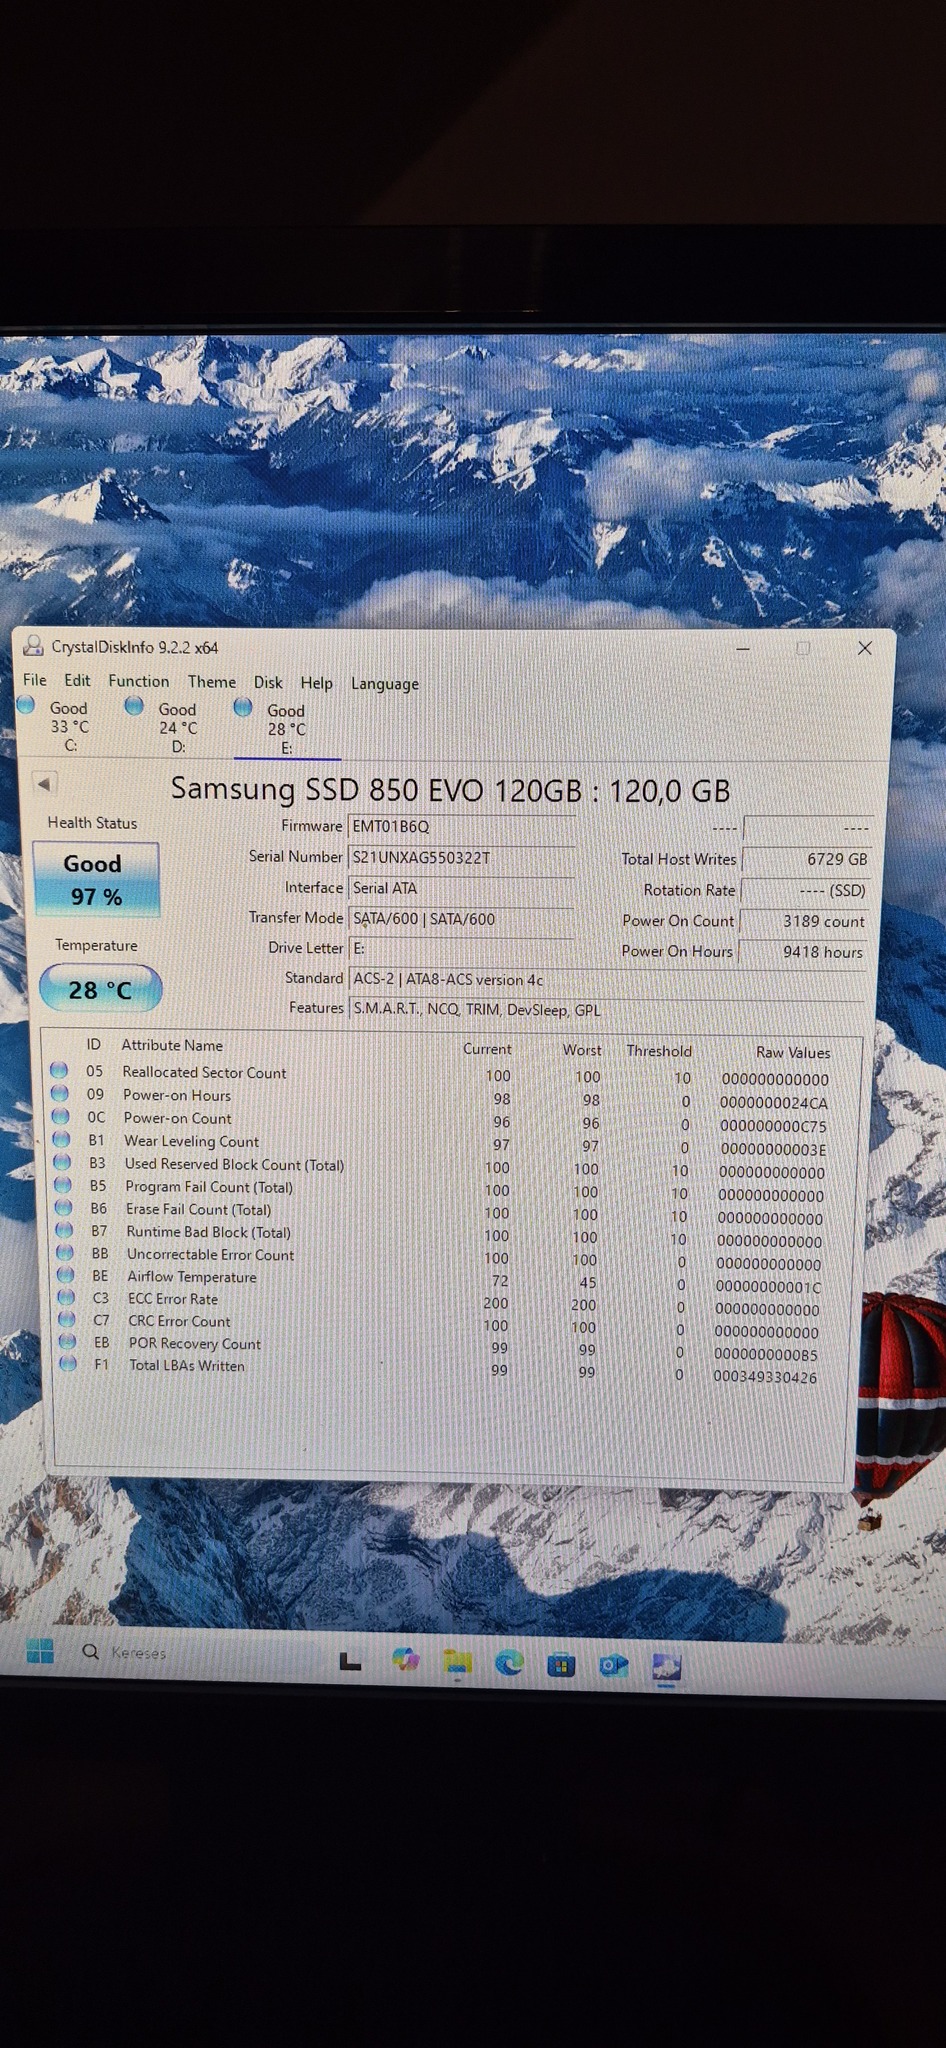Click the status icon for Used Reserved Block Count

(x=63, y=1162)
